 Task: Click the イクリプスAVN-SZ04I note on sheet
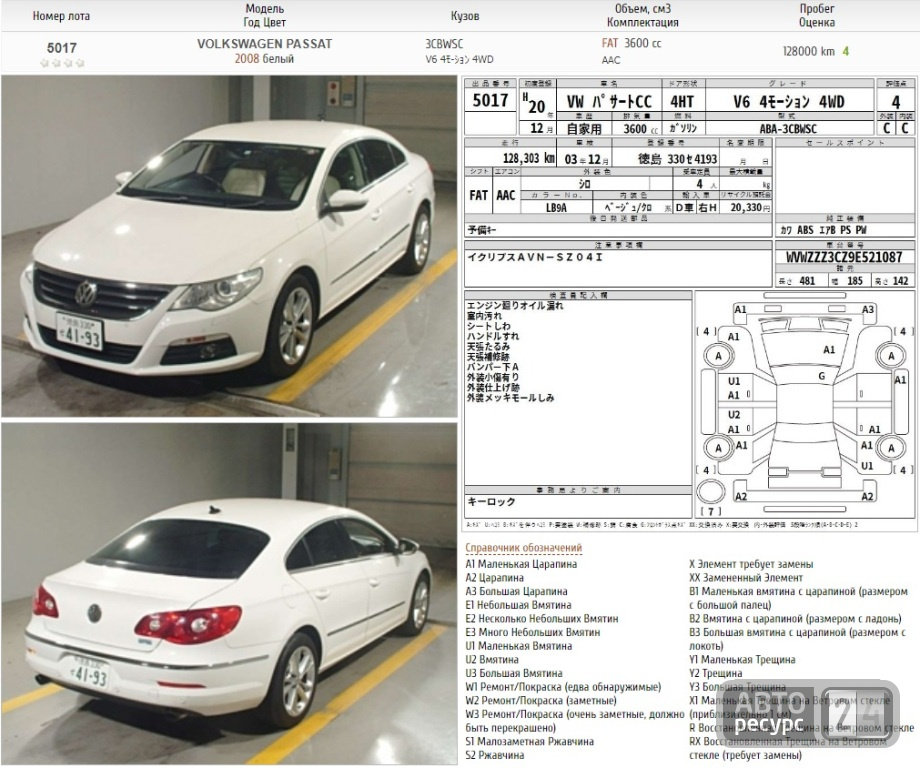[x=535, y=257]
